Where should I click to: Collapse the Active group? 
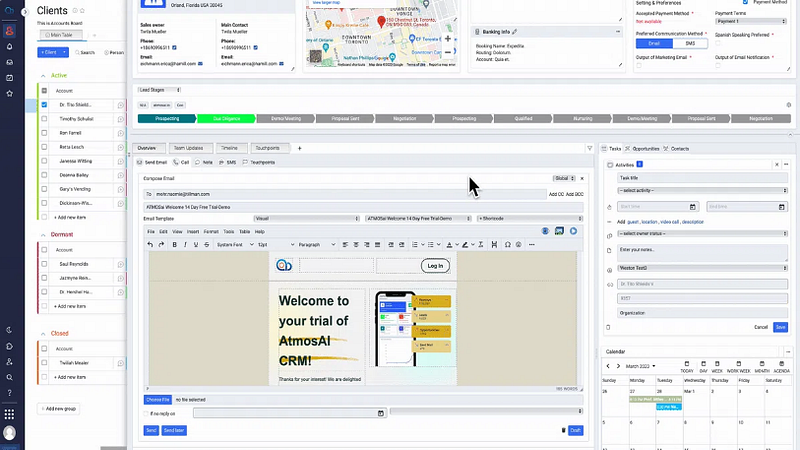(x=43, y=76)
